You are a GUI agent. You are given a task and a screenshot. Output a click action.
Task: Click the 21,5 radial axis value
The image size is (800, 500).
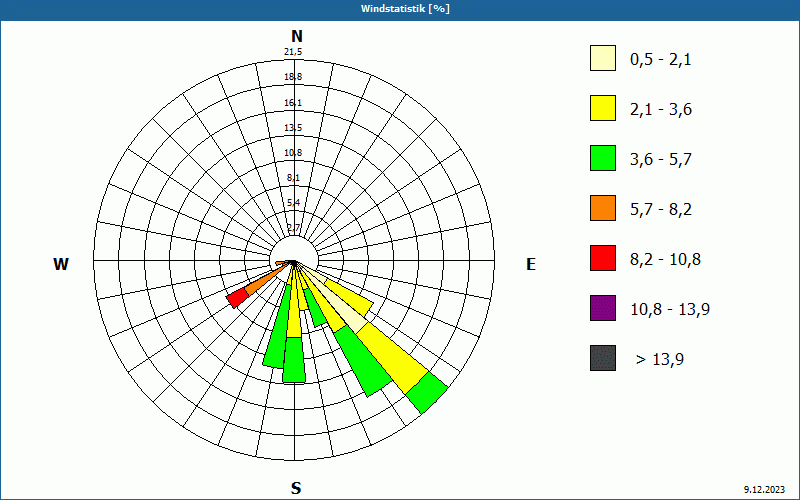point(293,52)
